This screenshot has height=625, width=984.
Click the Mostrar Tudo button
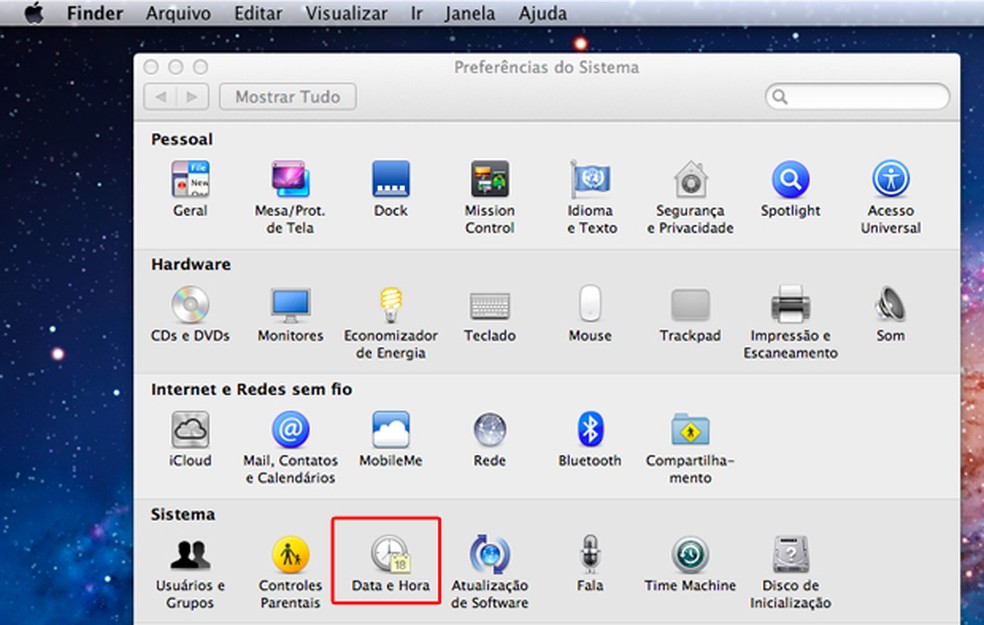pos(288,97)
